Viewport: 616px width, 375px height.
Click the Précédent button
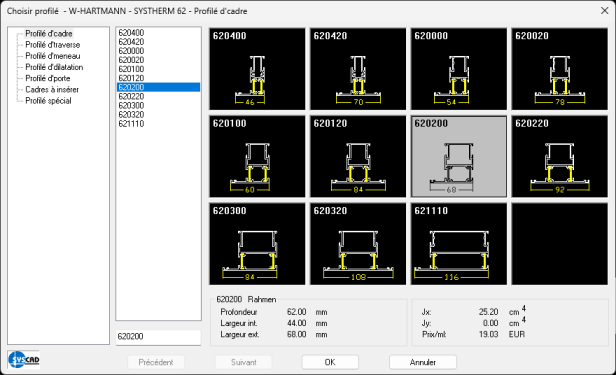156,362
